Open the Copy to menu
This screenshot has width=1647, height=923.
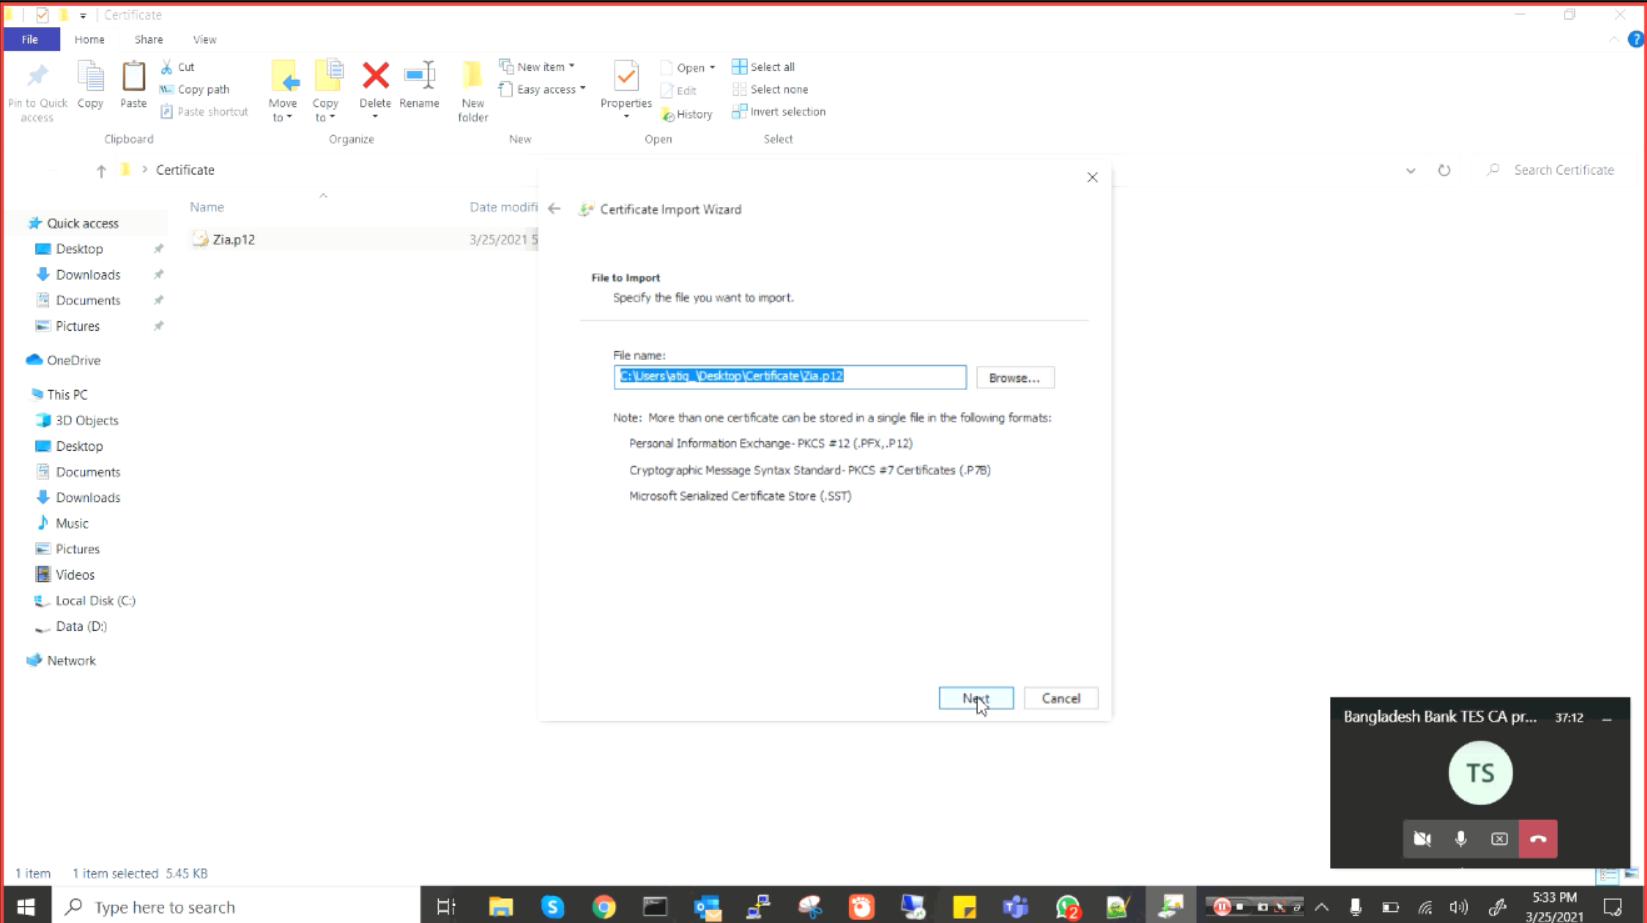pos(326,91)
